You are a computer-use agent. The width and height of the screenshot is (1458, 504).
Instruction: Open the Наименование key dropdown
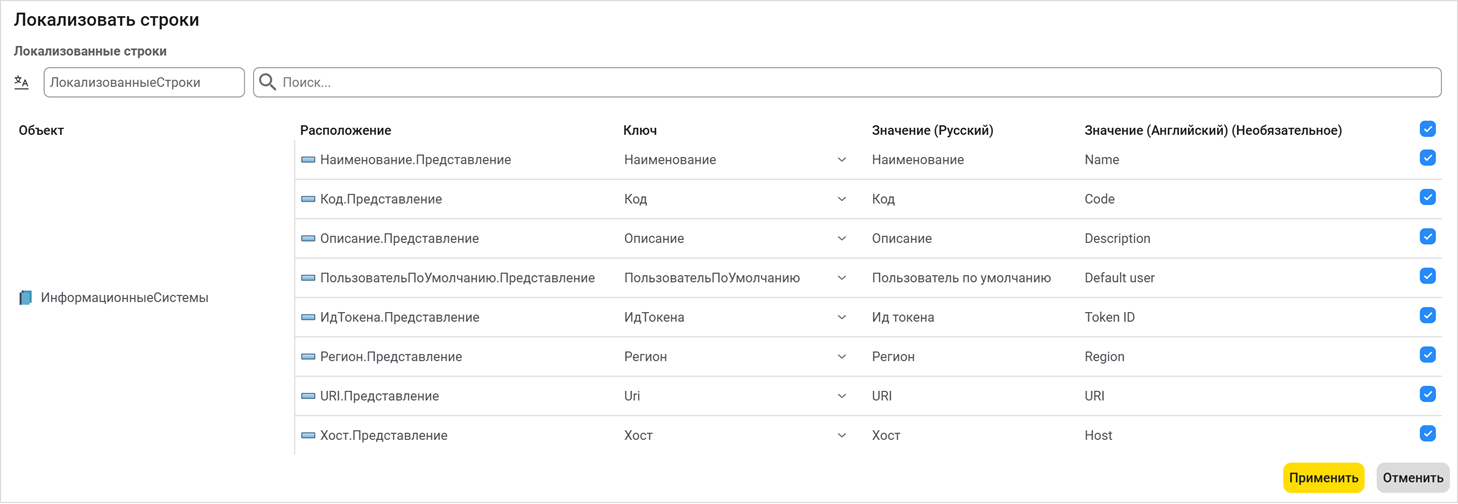point(841,160)
